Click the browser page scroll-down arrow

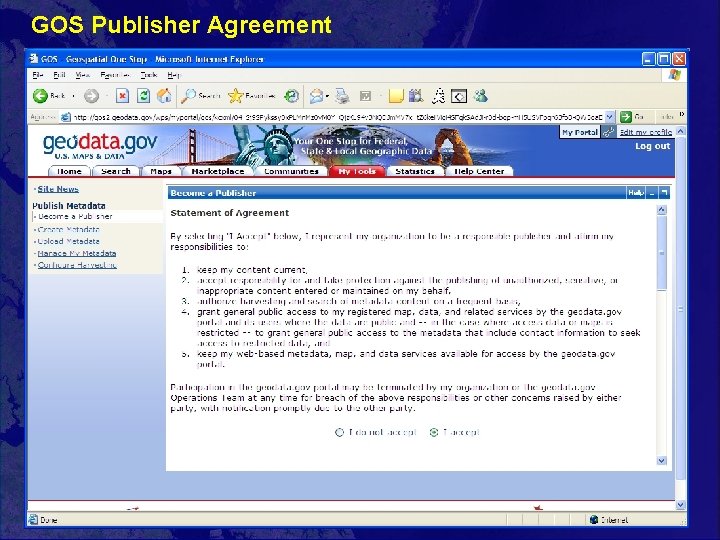pos(681,504)
